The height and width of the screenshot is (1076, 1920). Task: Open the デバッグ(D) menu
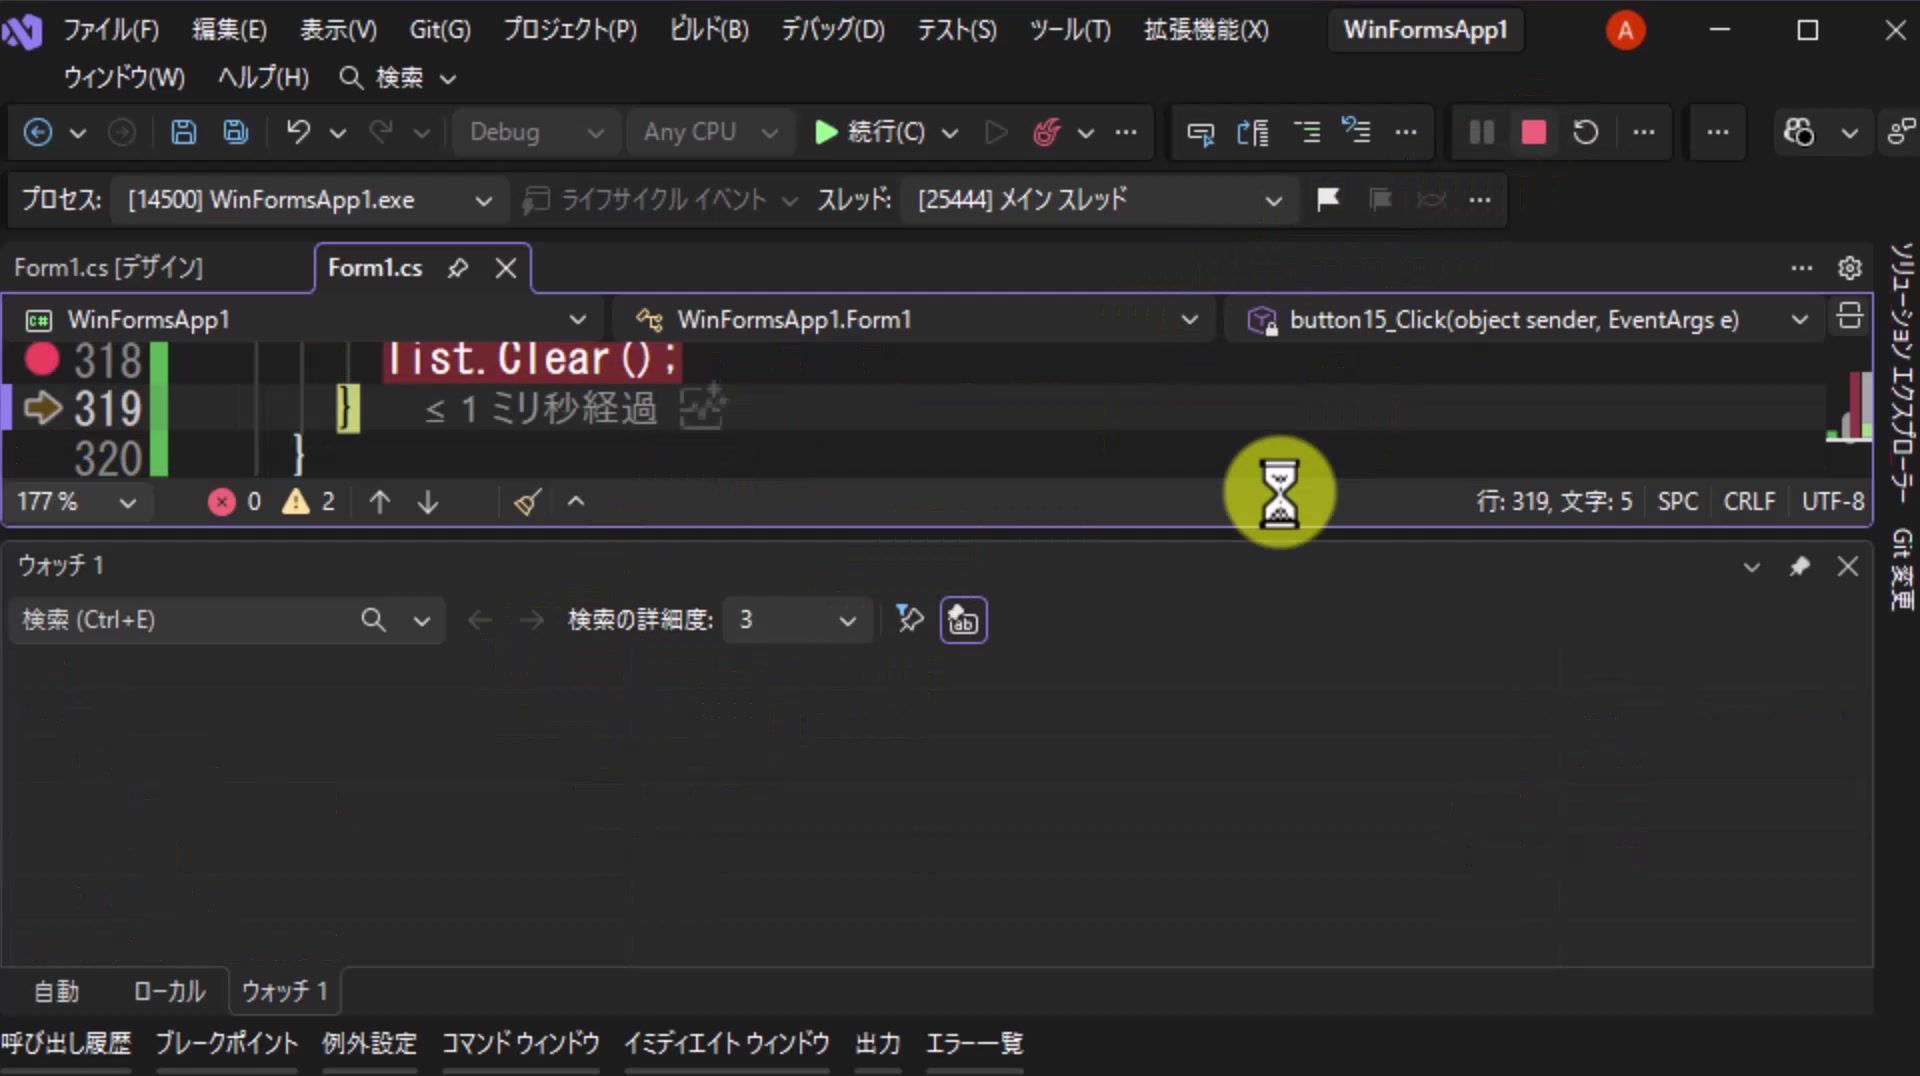832,30
